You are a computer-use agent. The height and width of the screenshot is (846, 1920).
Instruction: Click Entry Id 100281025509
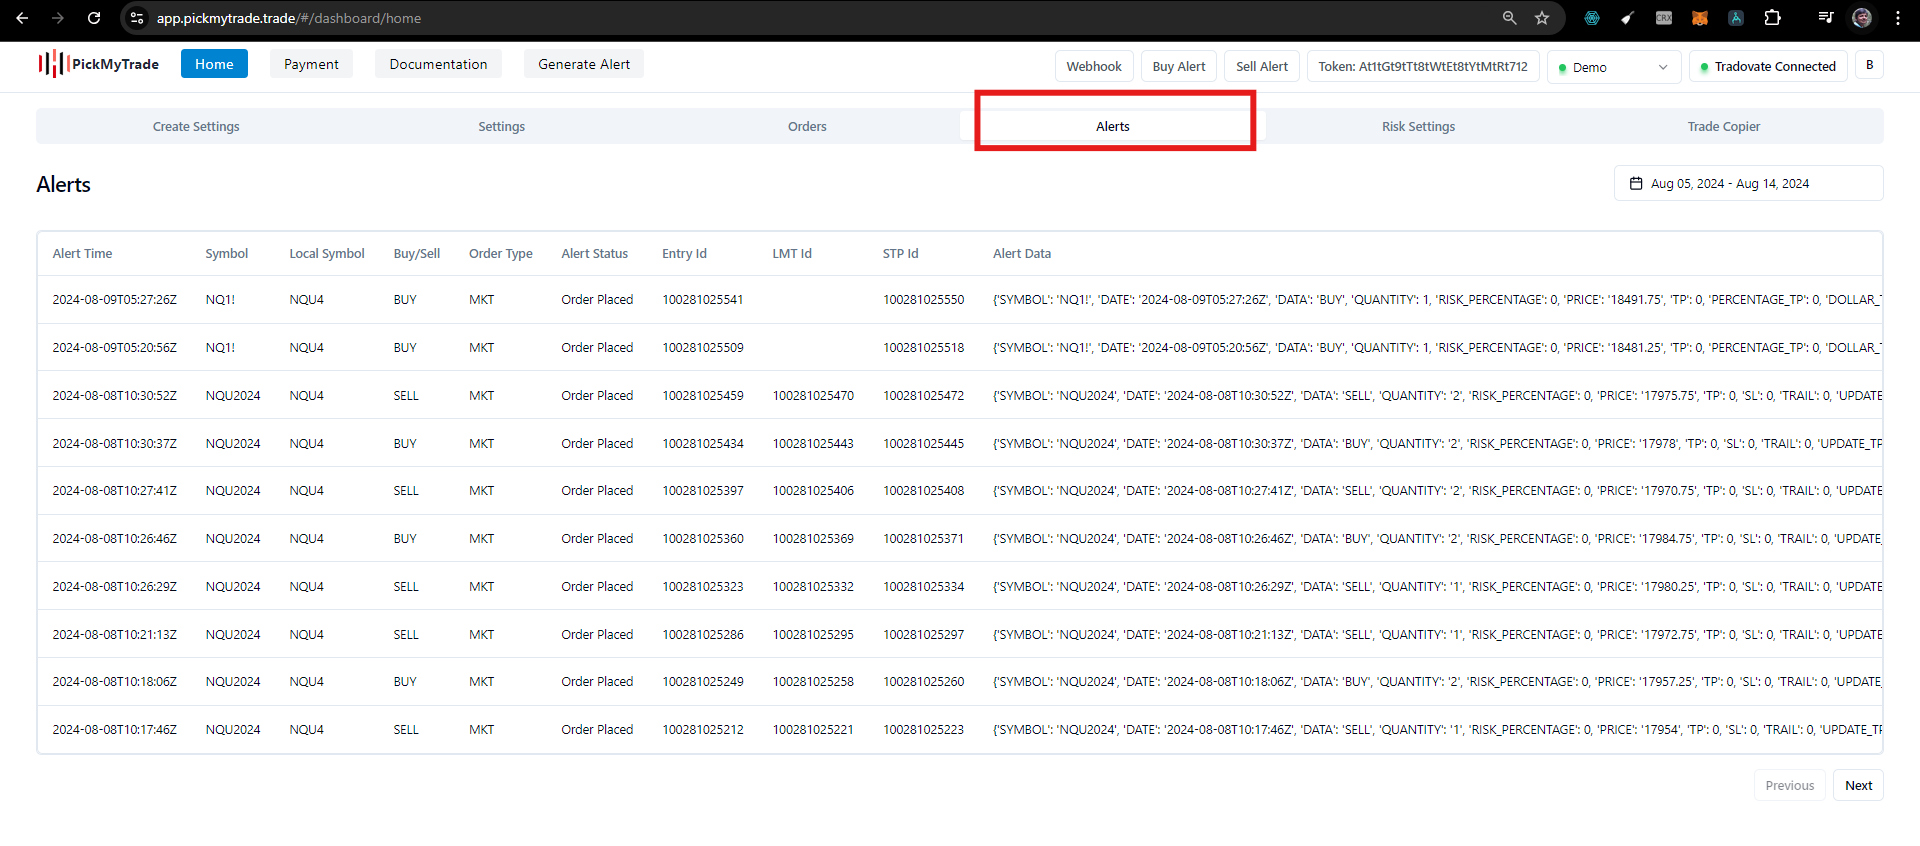coord(703,347)
